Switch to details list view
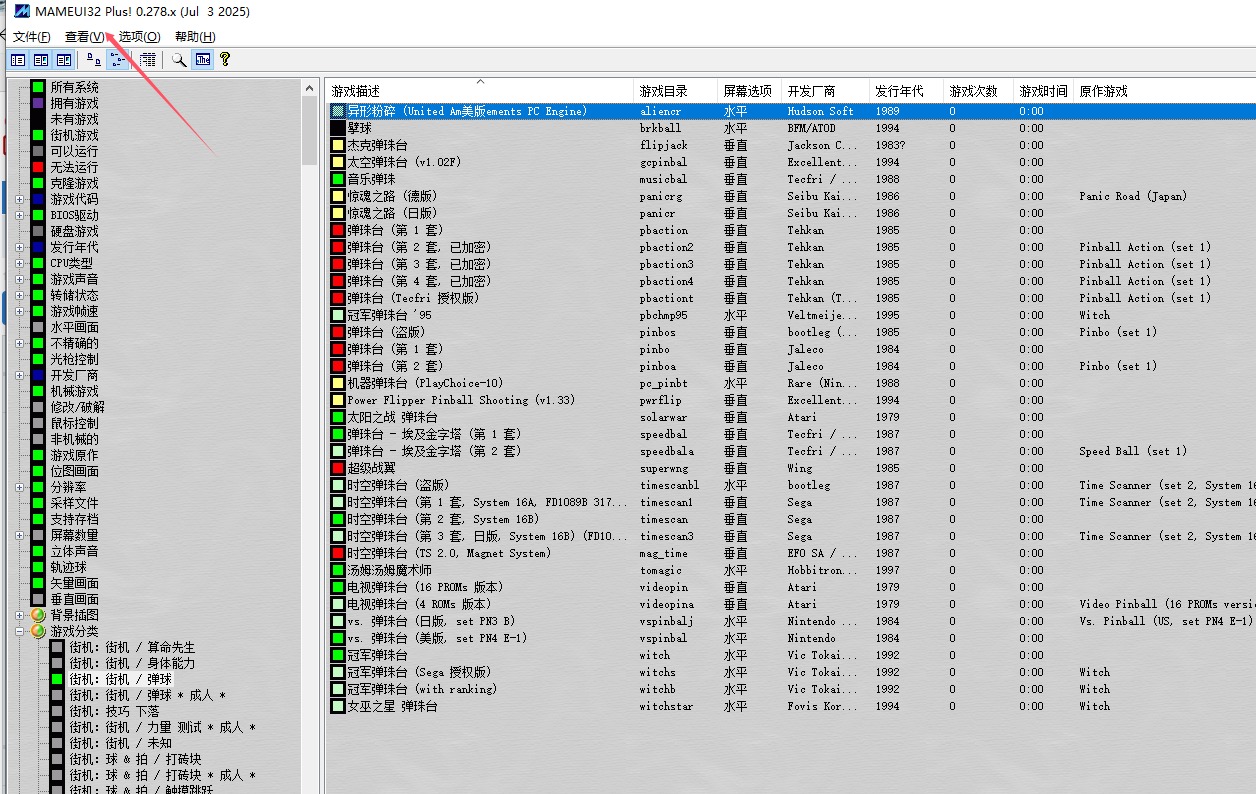 pos(148,60)
